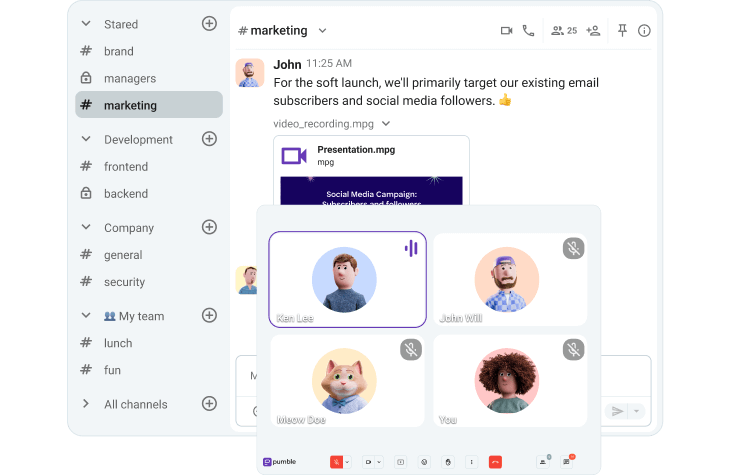Click the muted mic icon on Meow Doe tile

411,350
